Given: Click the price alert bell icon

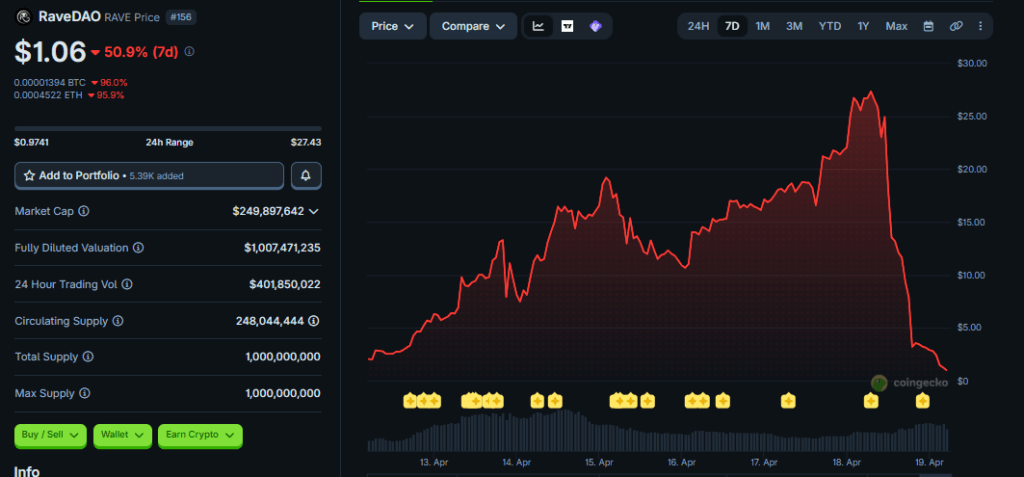Looking at the screenshot, I should coord(306,175).
